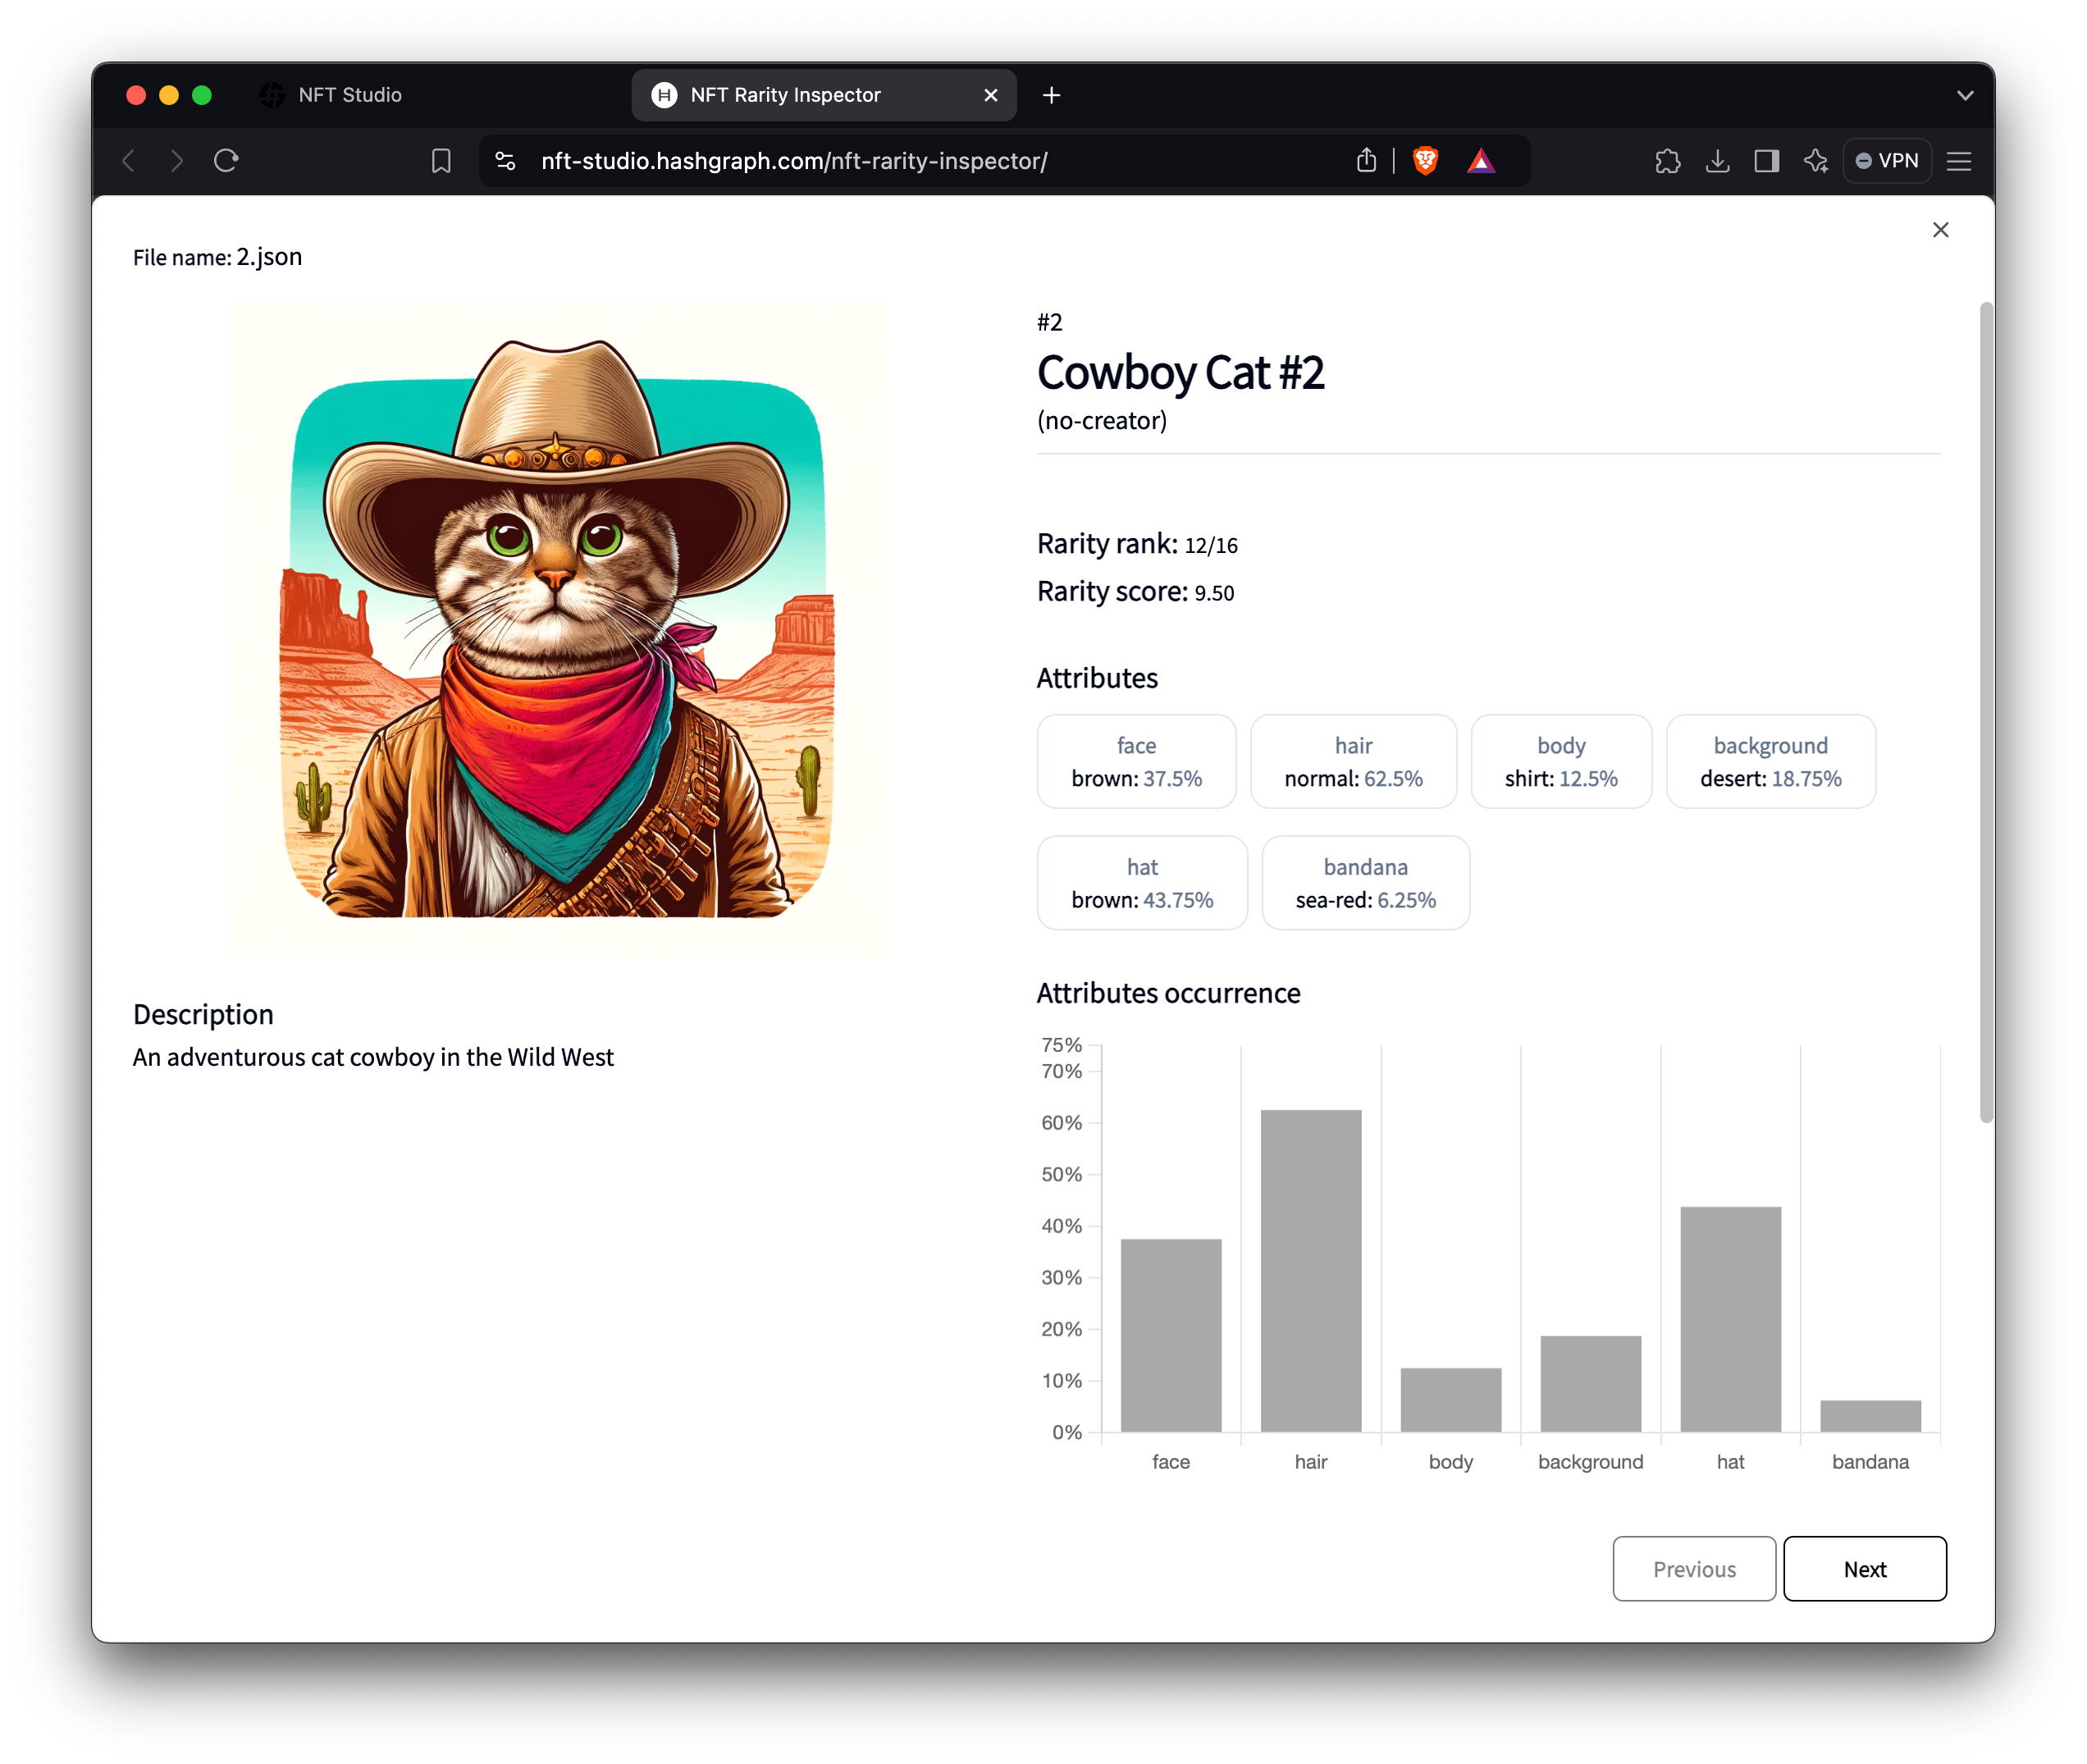2087x1764 pixels.
Task: Open the extensions puzzle icon
Action: point(1667,161)
